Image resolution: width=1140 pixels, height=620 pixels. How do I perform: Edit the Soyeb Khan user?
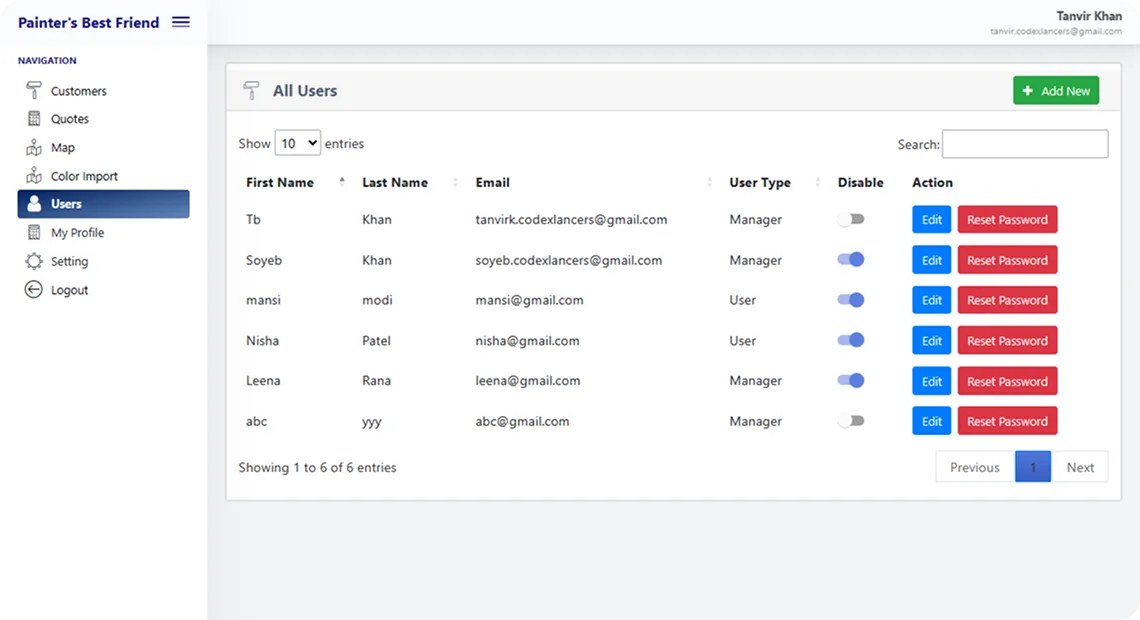[931, 260]
